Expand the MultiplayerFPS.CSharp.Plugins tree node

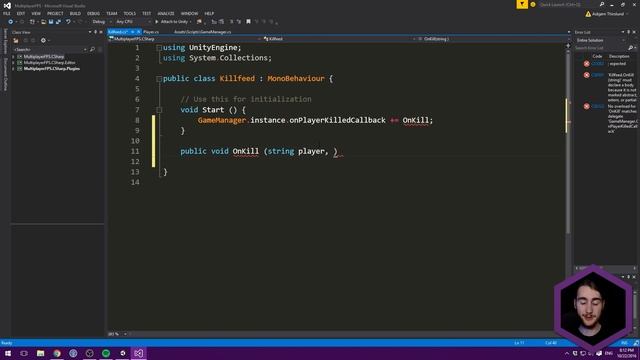pos(13,69)
